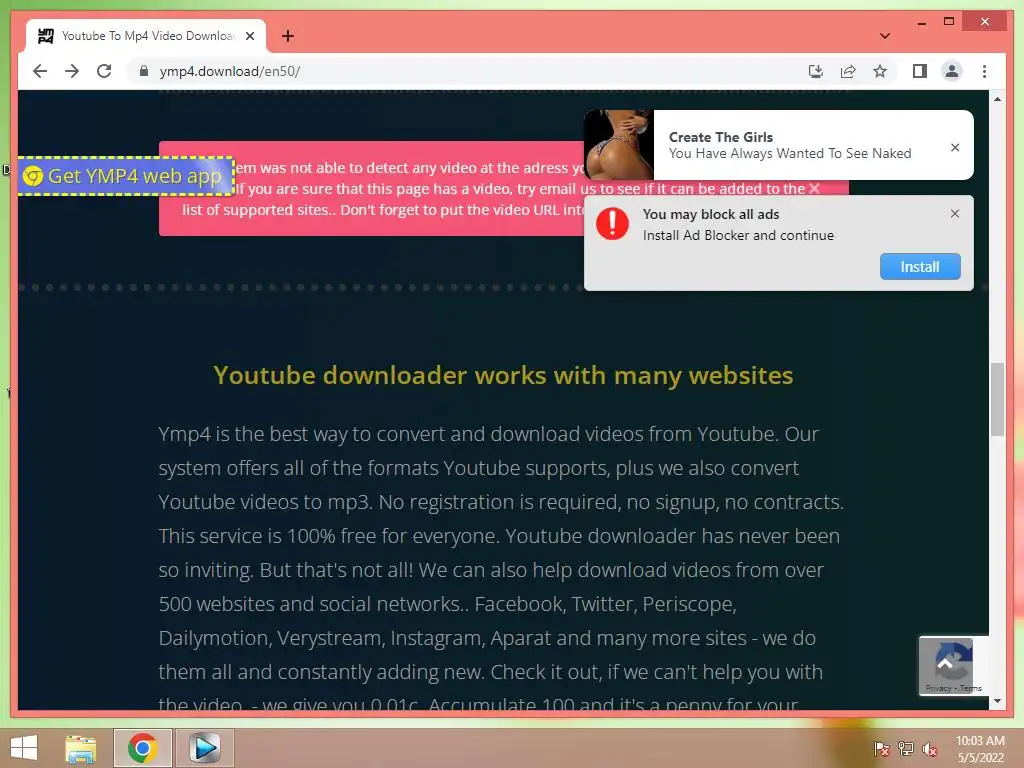Open the Chrome profile menu
This screenshot has width=1024, height=768.
(952, 71)
